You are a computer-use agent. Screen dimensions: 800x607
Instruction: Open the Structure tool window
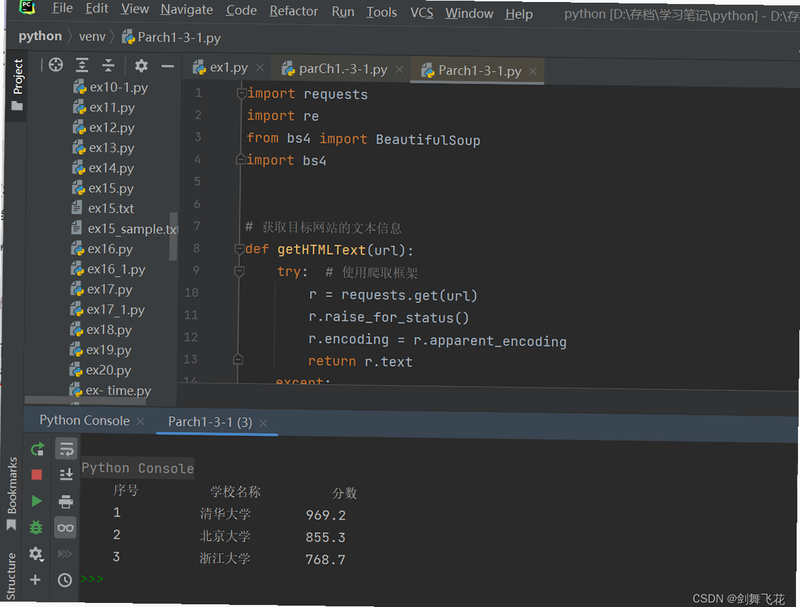pos(10,575)
